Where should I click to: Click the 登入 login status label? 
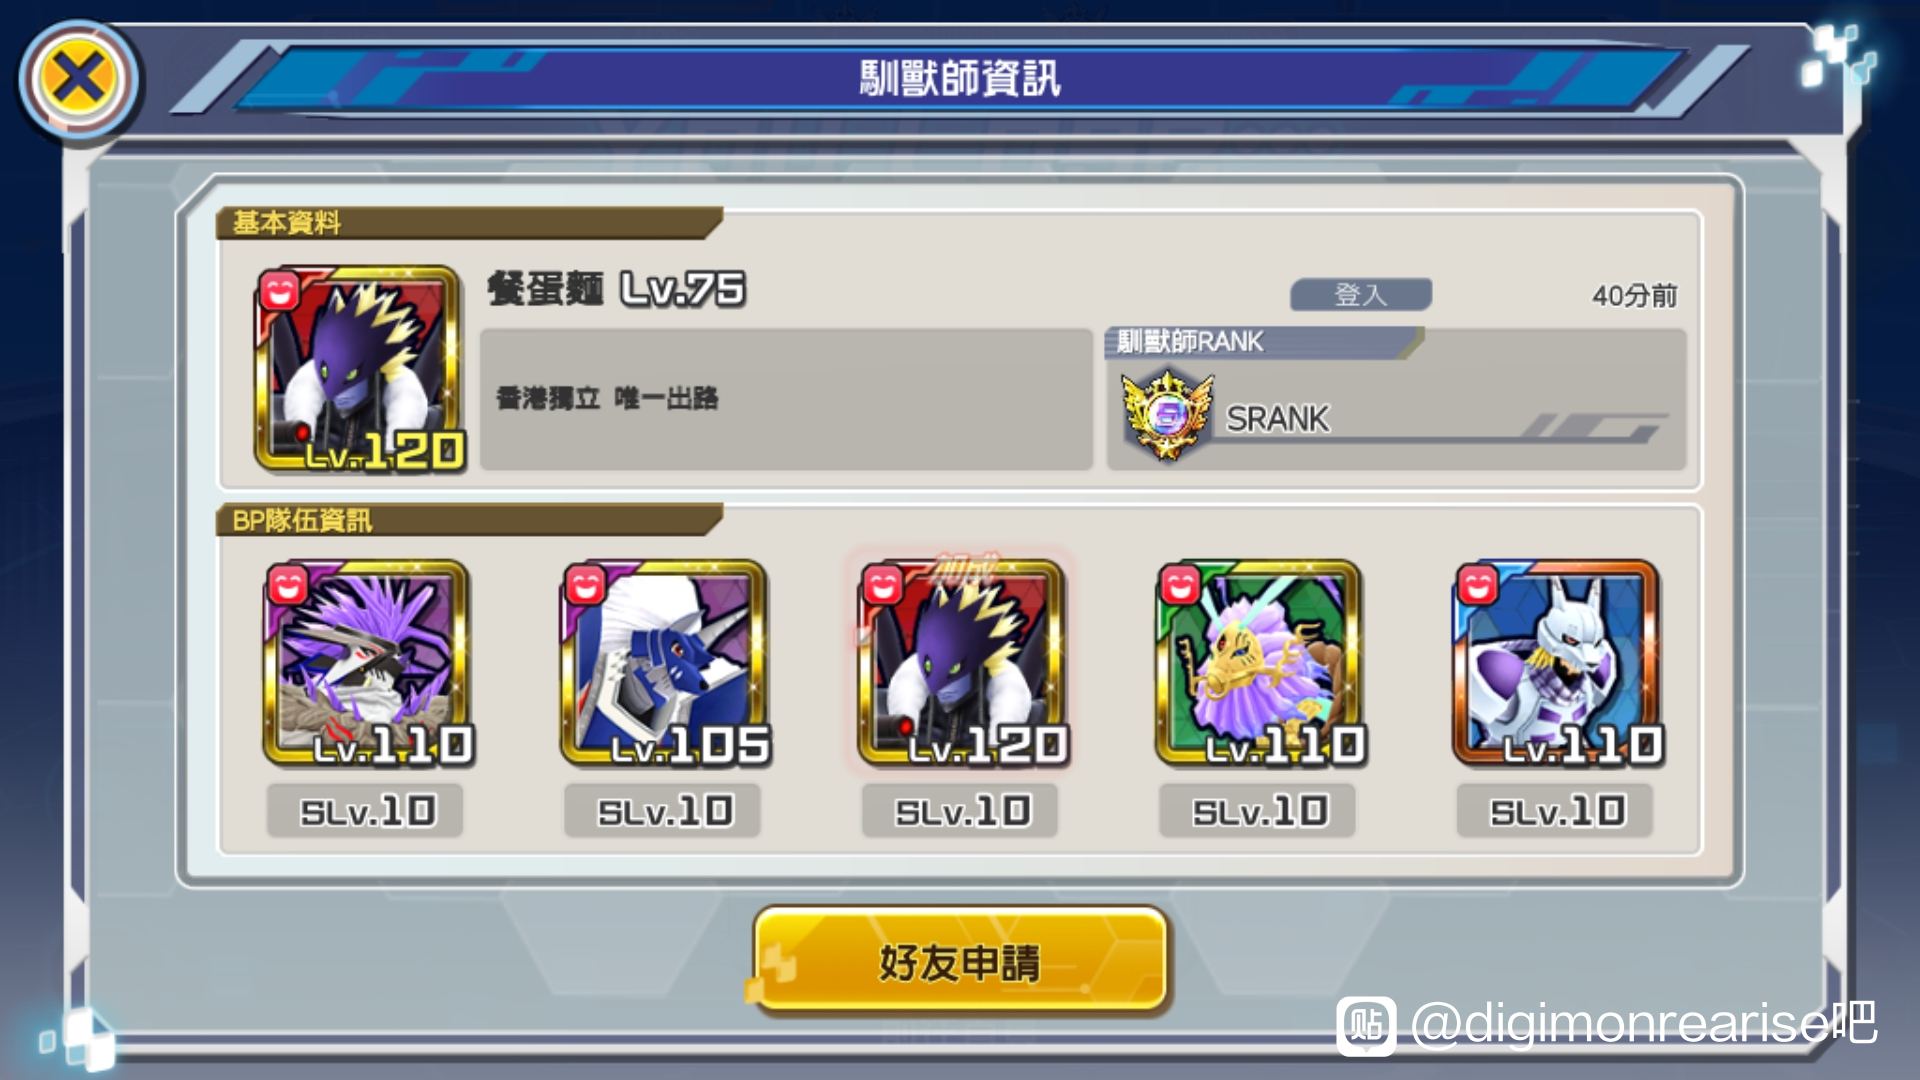[x=1361, y=295]
